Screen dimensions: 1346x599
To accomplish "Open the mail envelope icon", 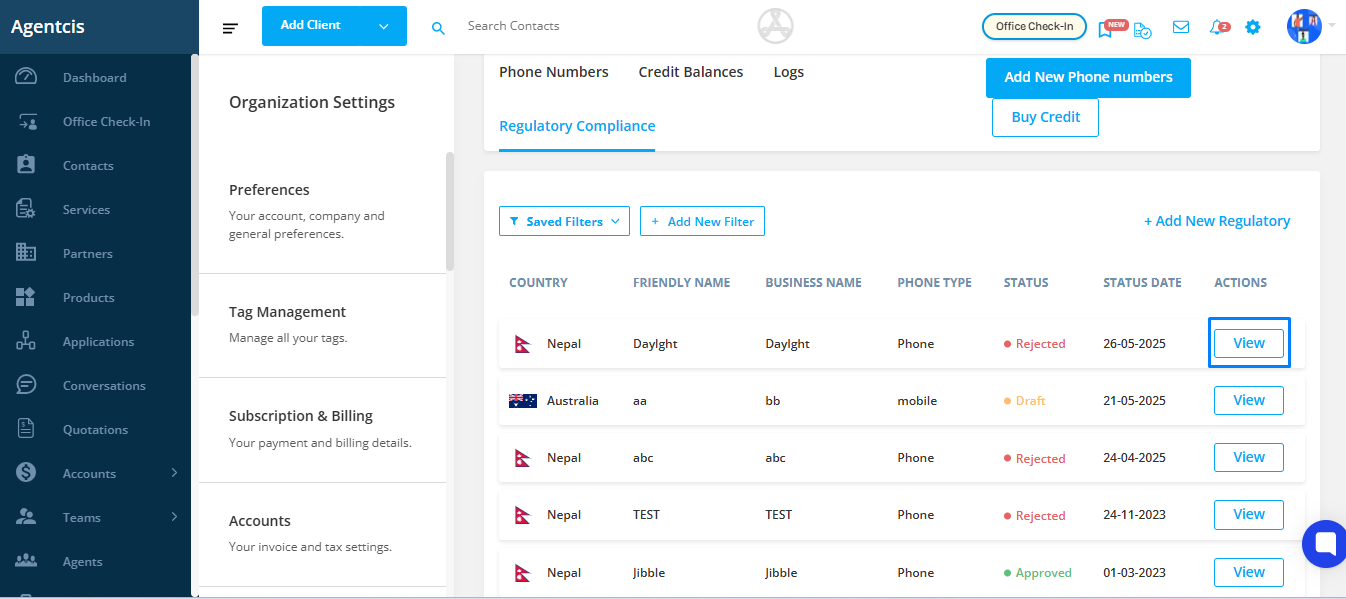I will click(x=1181, y=27).
